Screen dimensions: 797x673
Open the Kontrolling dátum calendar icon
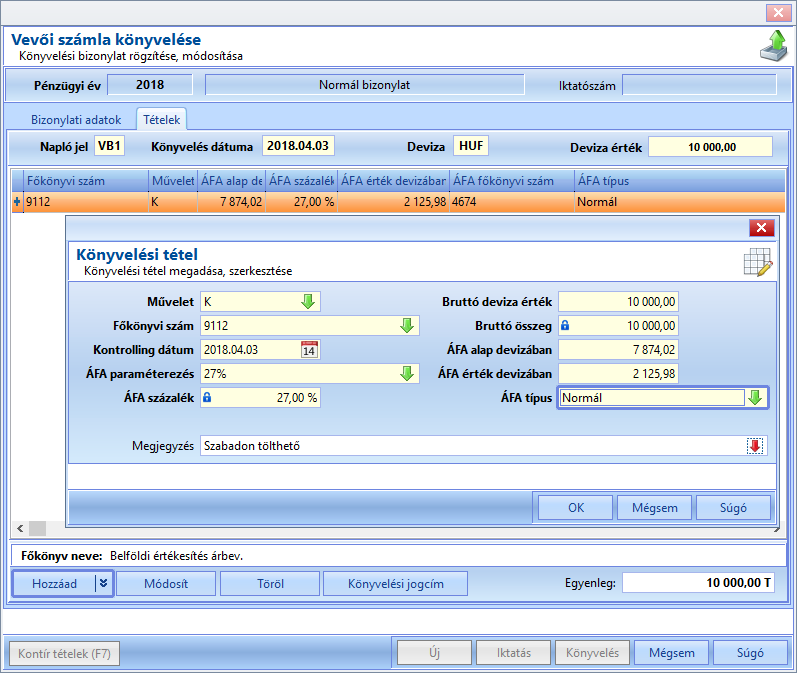tap(309, 350)
